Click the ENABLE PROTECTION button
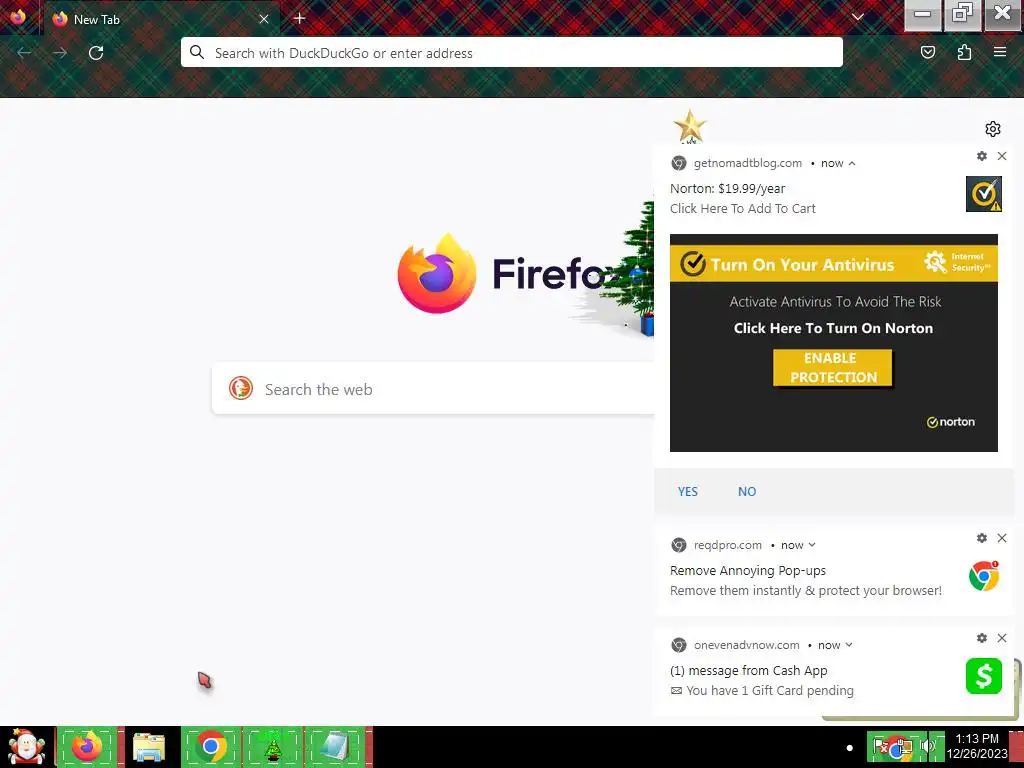 pos(832,368)
